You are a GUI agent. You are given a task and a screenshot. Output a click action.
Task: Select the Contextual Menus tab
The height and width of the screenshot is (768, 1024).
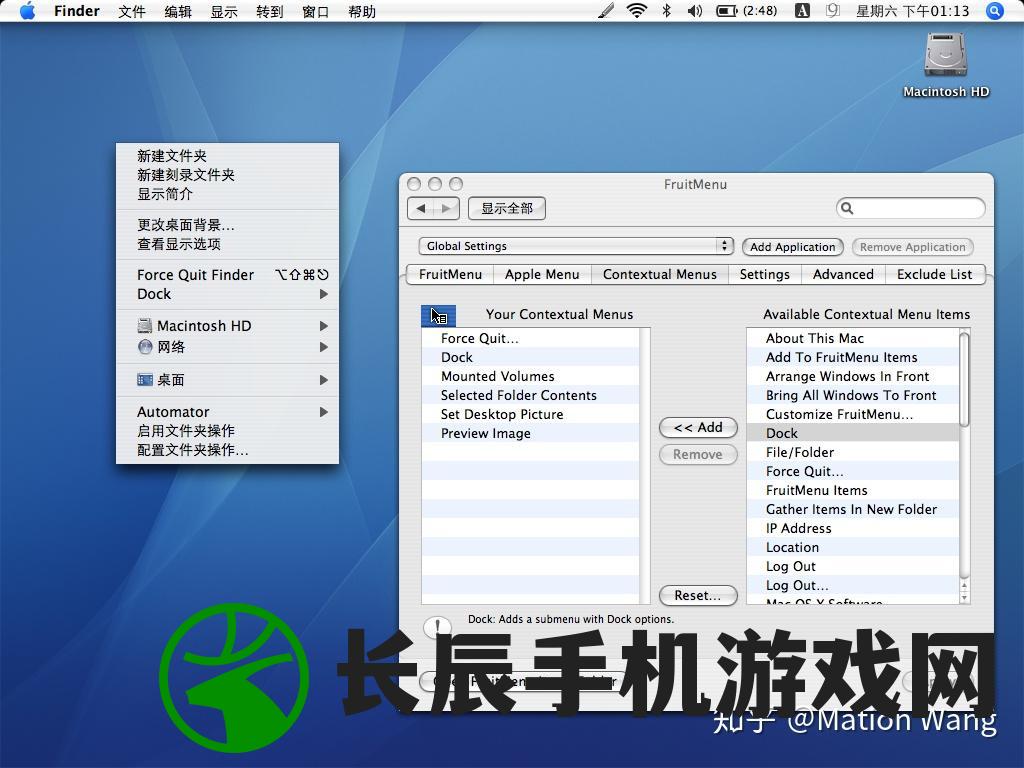[660, 274]
